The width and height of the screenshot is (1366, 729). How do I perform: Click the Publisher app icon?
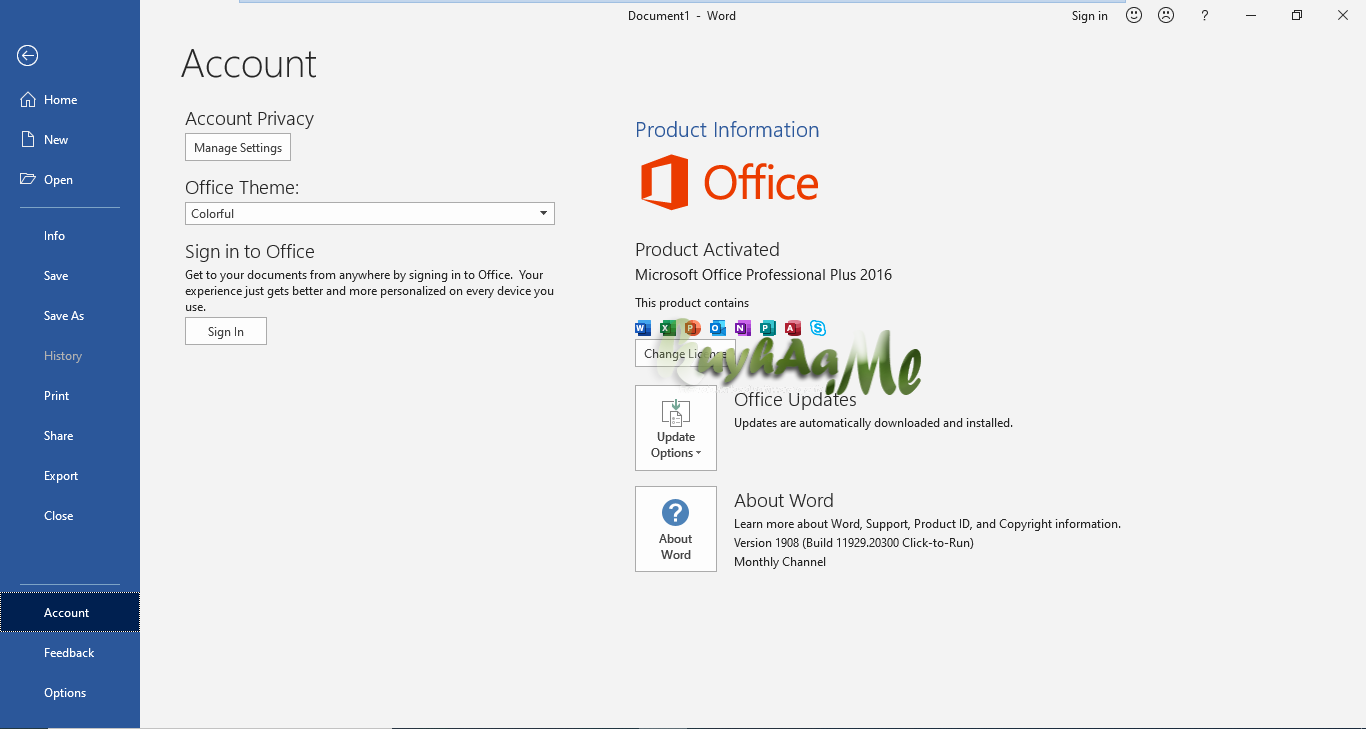coord(768,328)
